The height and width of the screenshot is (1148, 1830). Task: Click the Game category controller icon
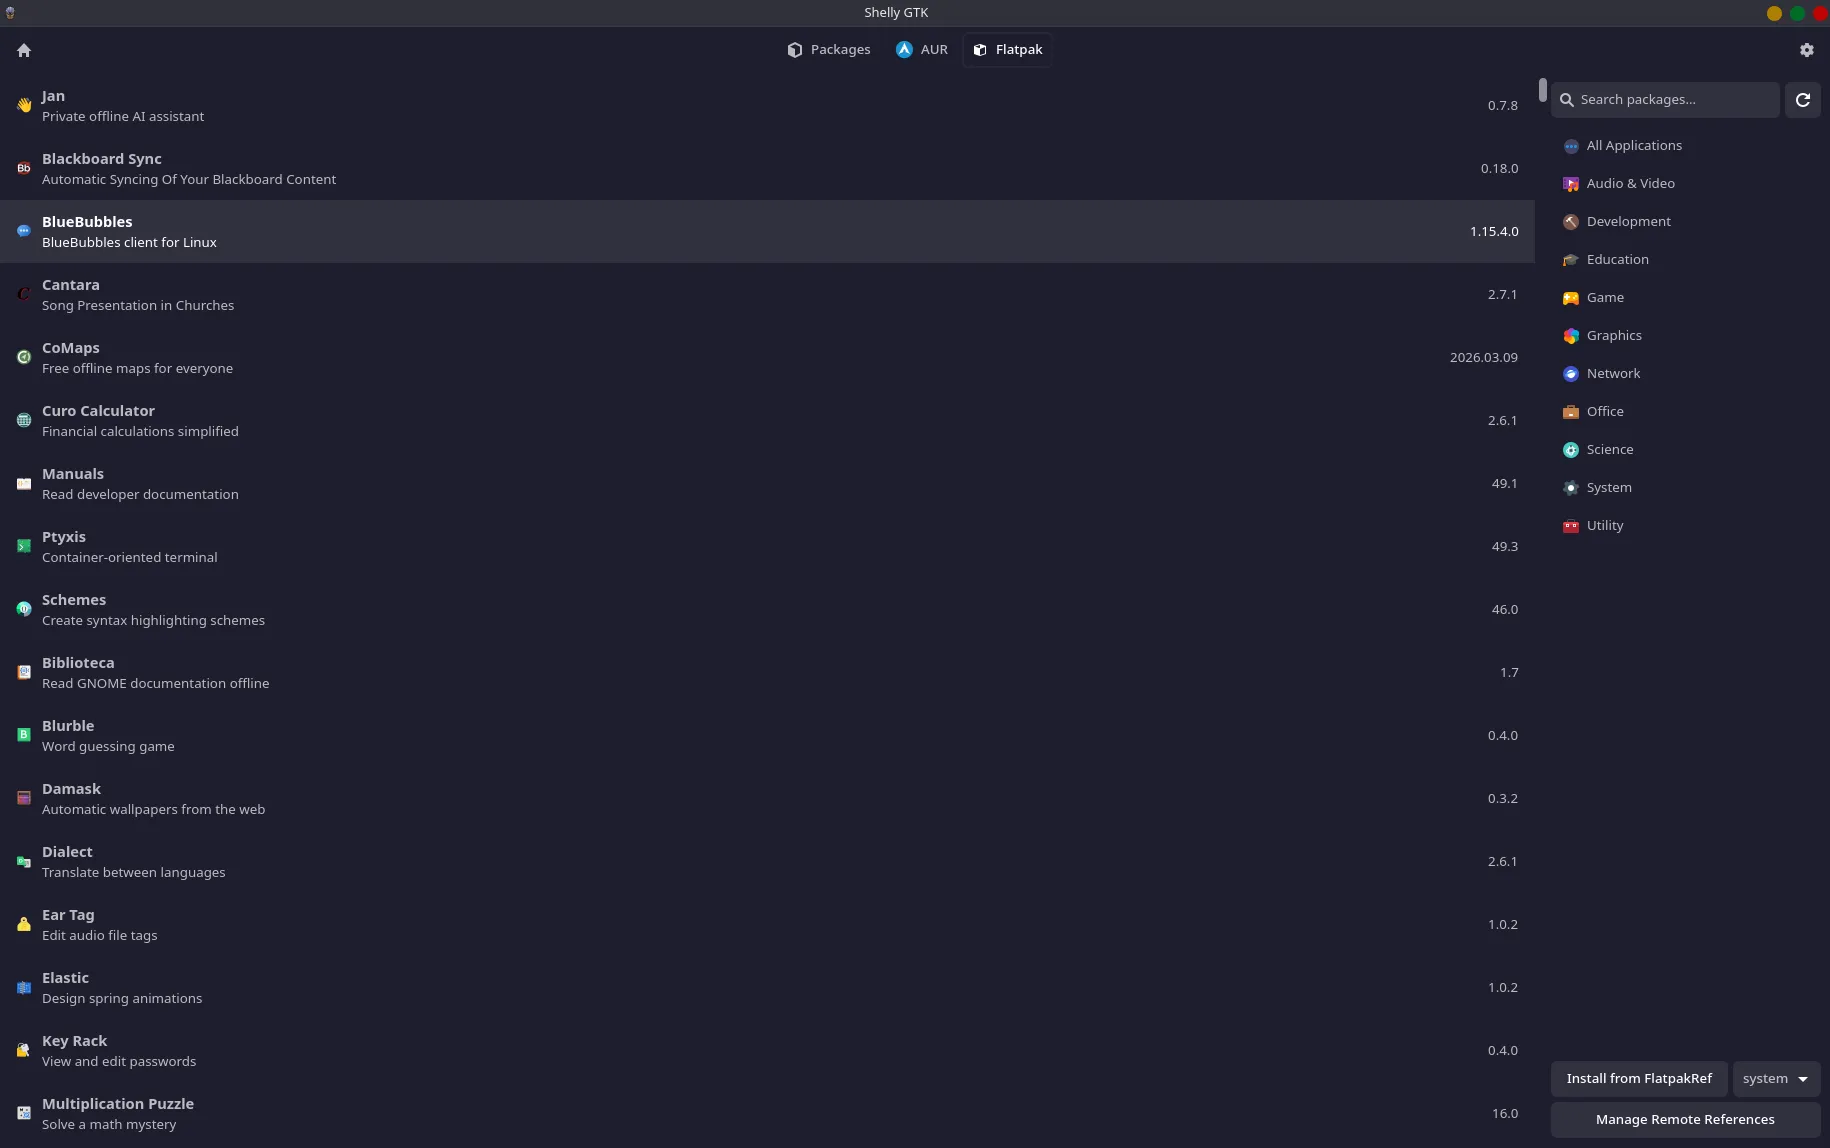tap(1571, 298)
